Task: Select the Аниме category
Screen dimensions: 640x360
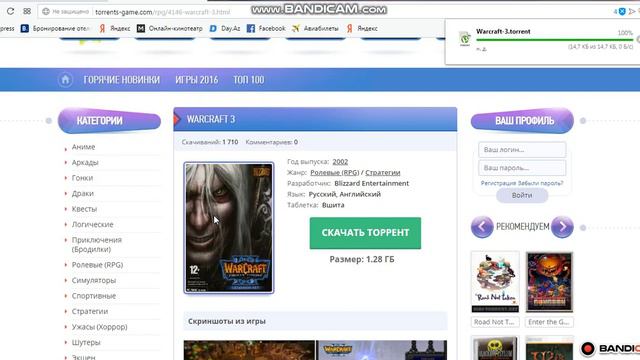Action: tap(83, 147)
